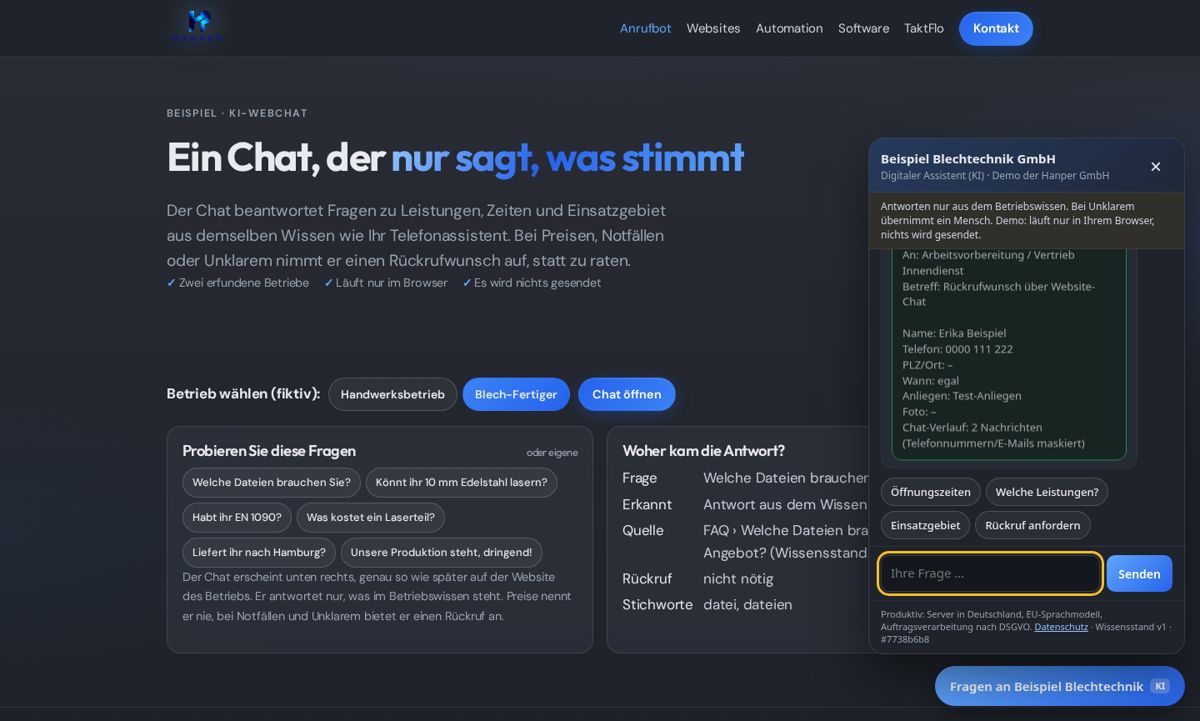Screen dimensions: 1200x721
Task: Click the 'Welche Leistungen?' quick reply chip
Action: pos(1047,492)
